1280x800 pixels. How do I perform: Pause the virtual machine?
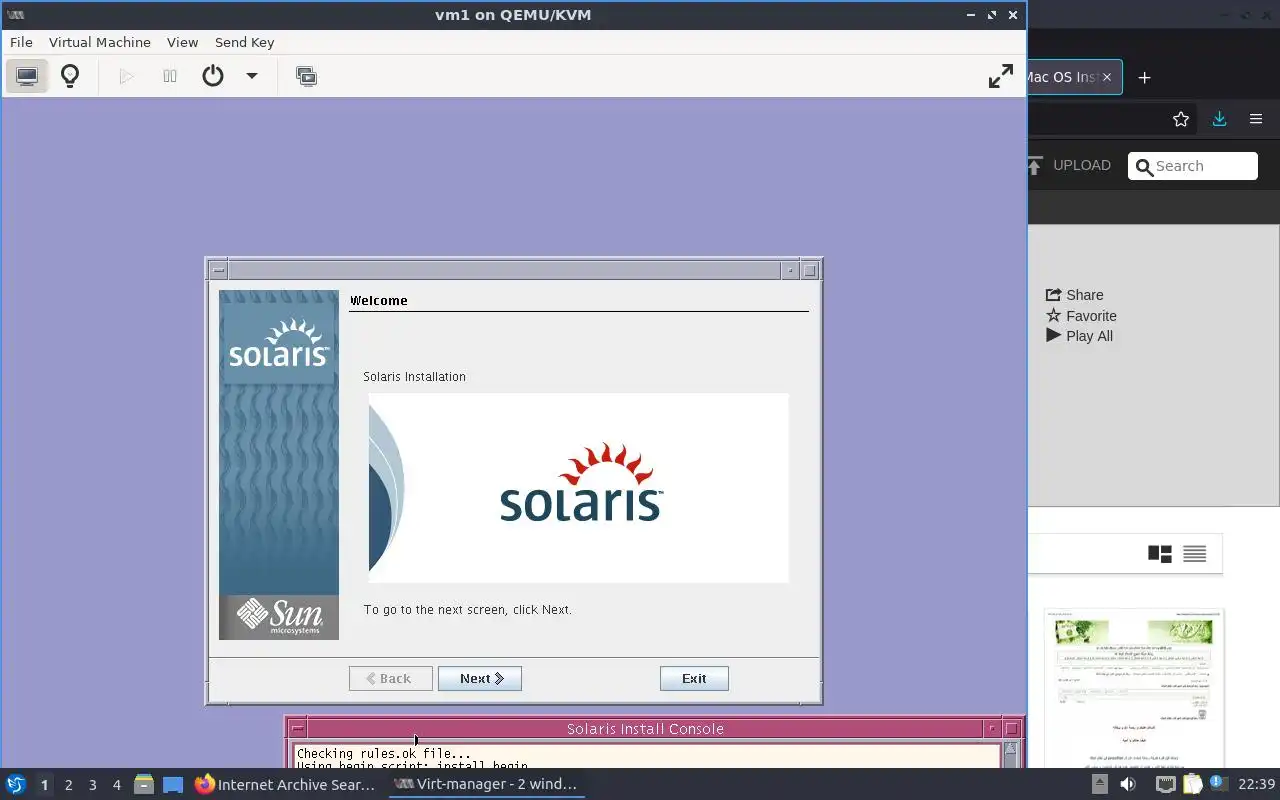coord(170,76)
